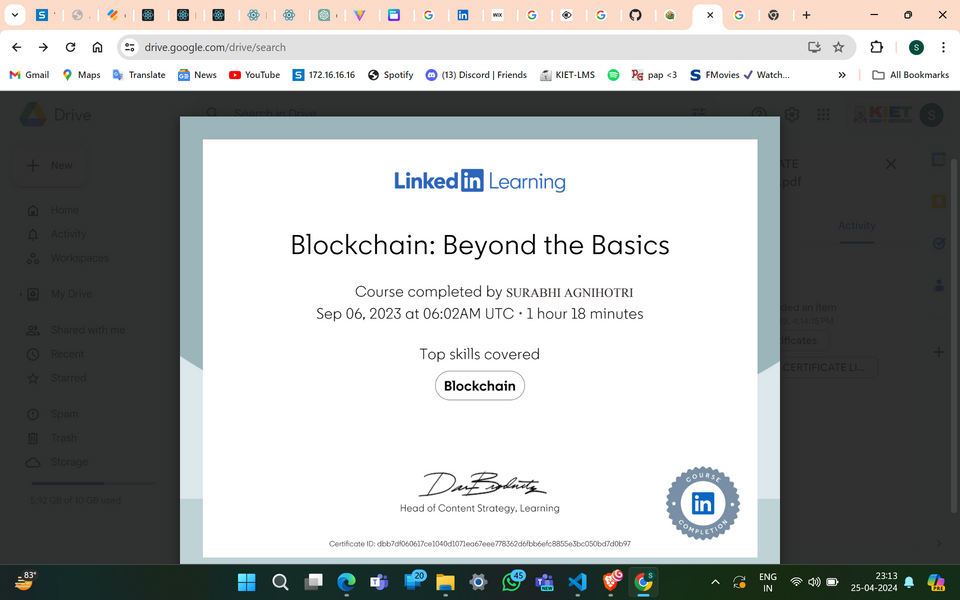Open Microsoft Edge from taskbar

[347, 582]
